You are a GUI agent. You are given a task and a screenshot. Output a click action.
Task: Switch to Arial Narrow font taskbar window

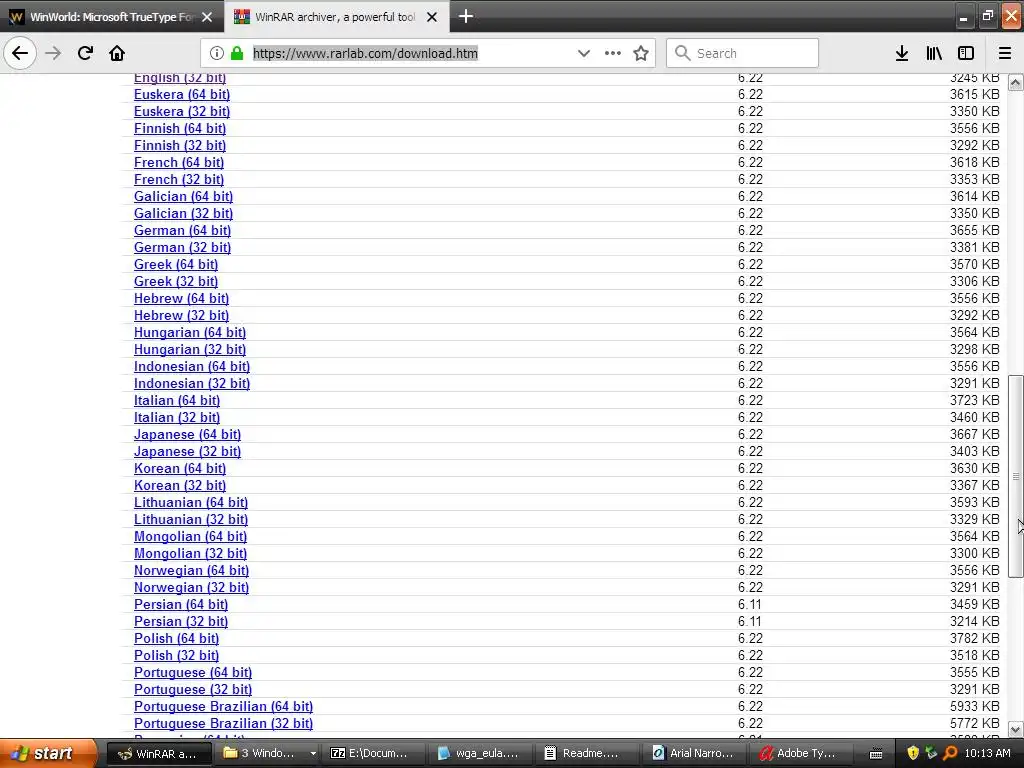click(695, 753)
